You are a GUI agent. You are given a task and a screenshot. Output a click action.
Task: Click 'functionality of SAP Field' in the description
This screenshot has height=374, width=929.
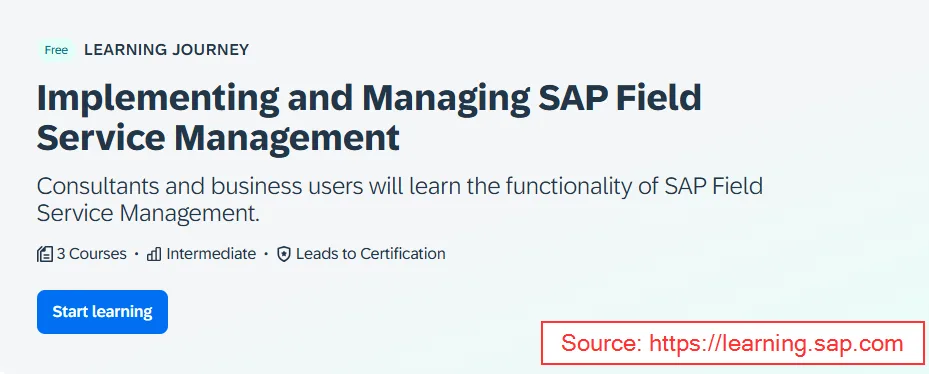click(633, 186)
